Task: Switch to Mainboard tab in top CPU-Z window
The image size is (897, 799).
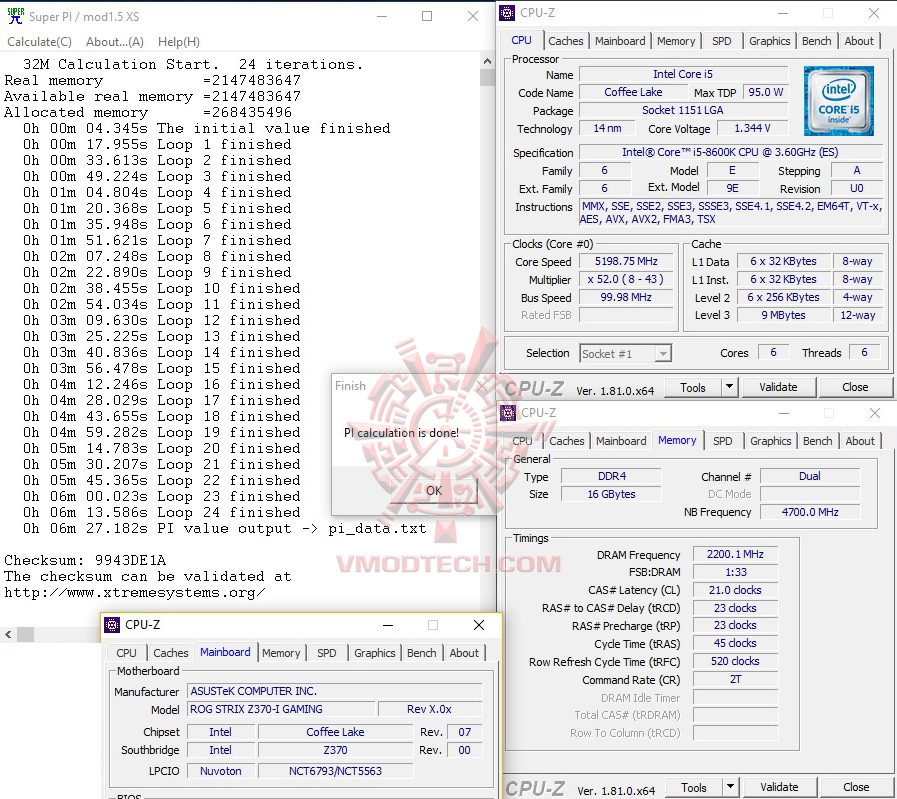Action: click(x=620, y=41)
